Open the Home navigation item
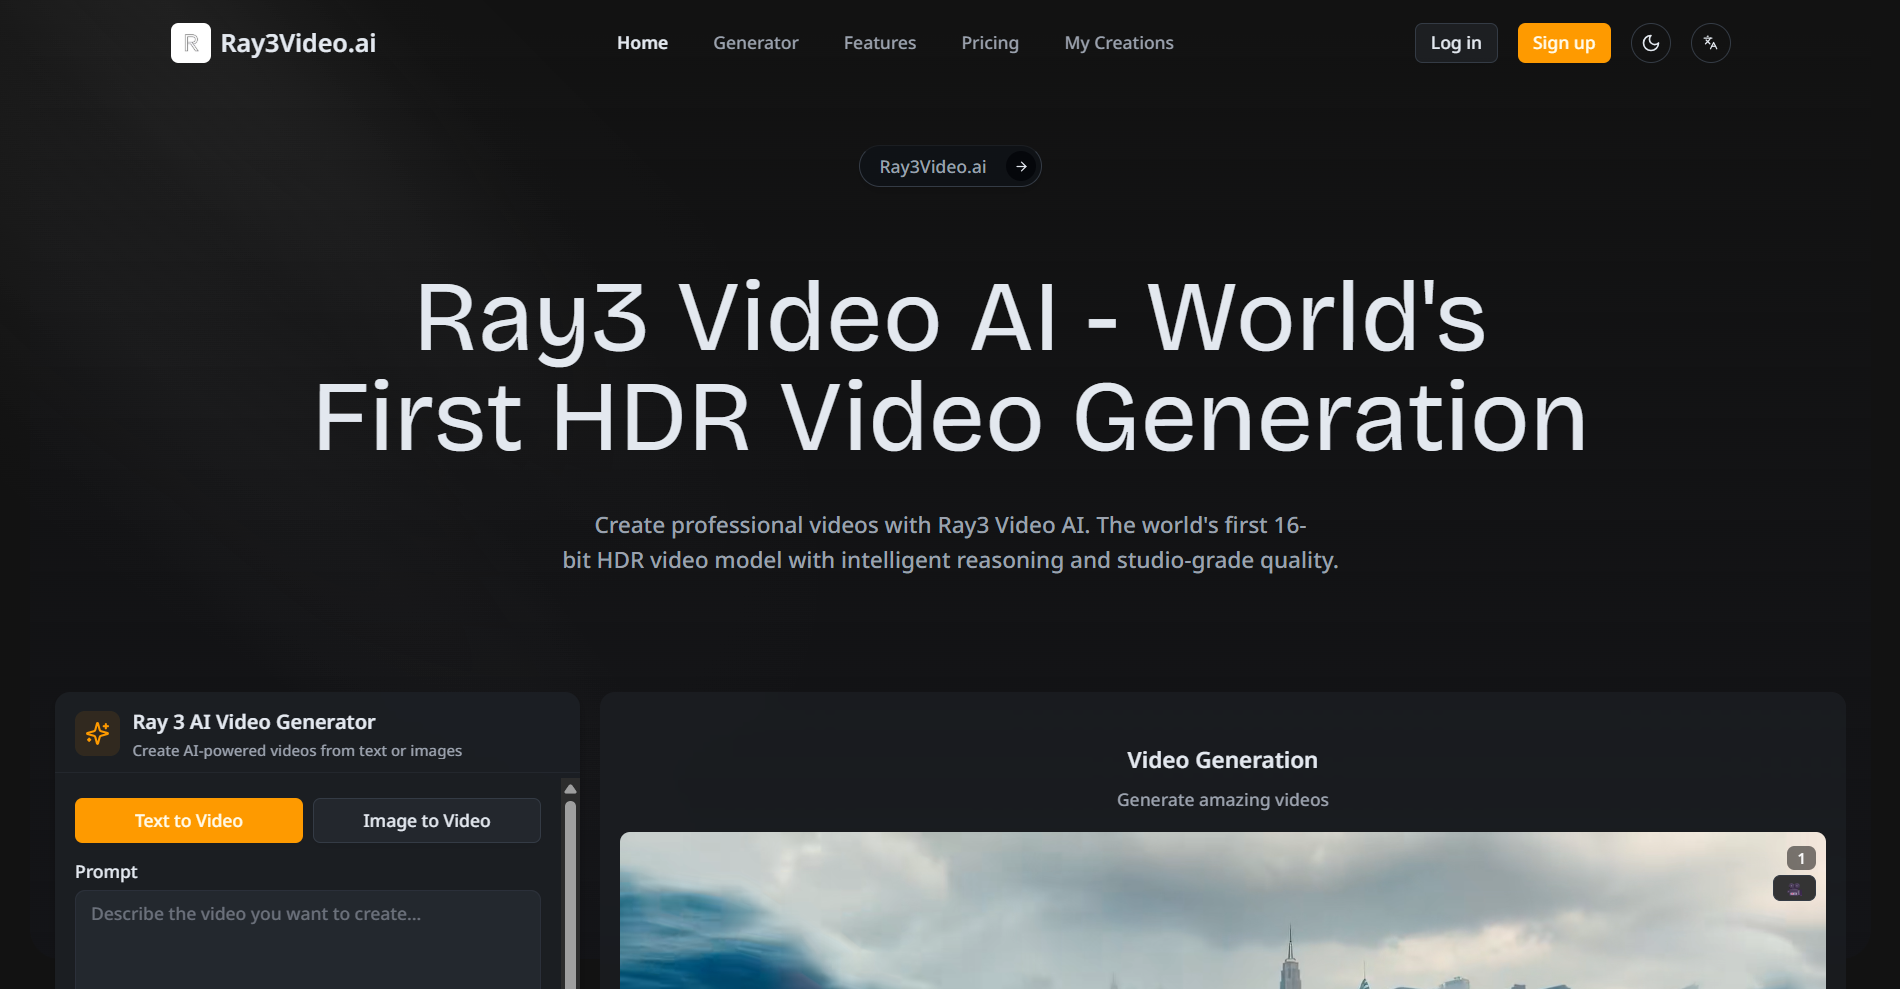 [x=642, y=43]
